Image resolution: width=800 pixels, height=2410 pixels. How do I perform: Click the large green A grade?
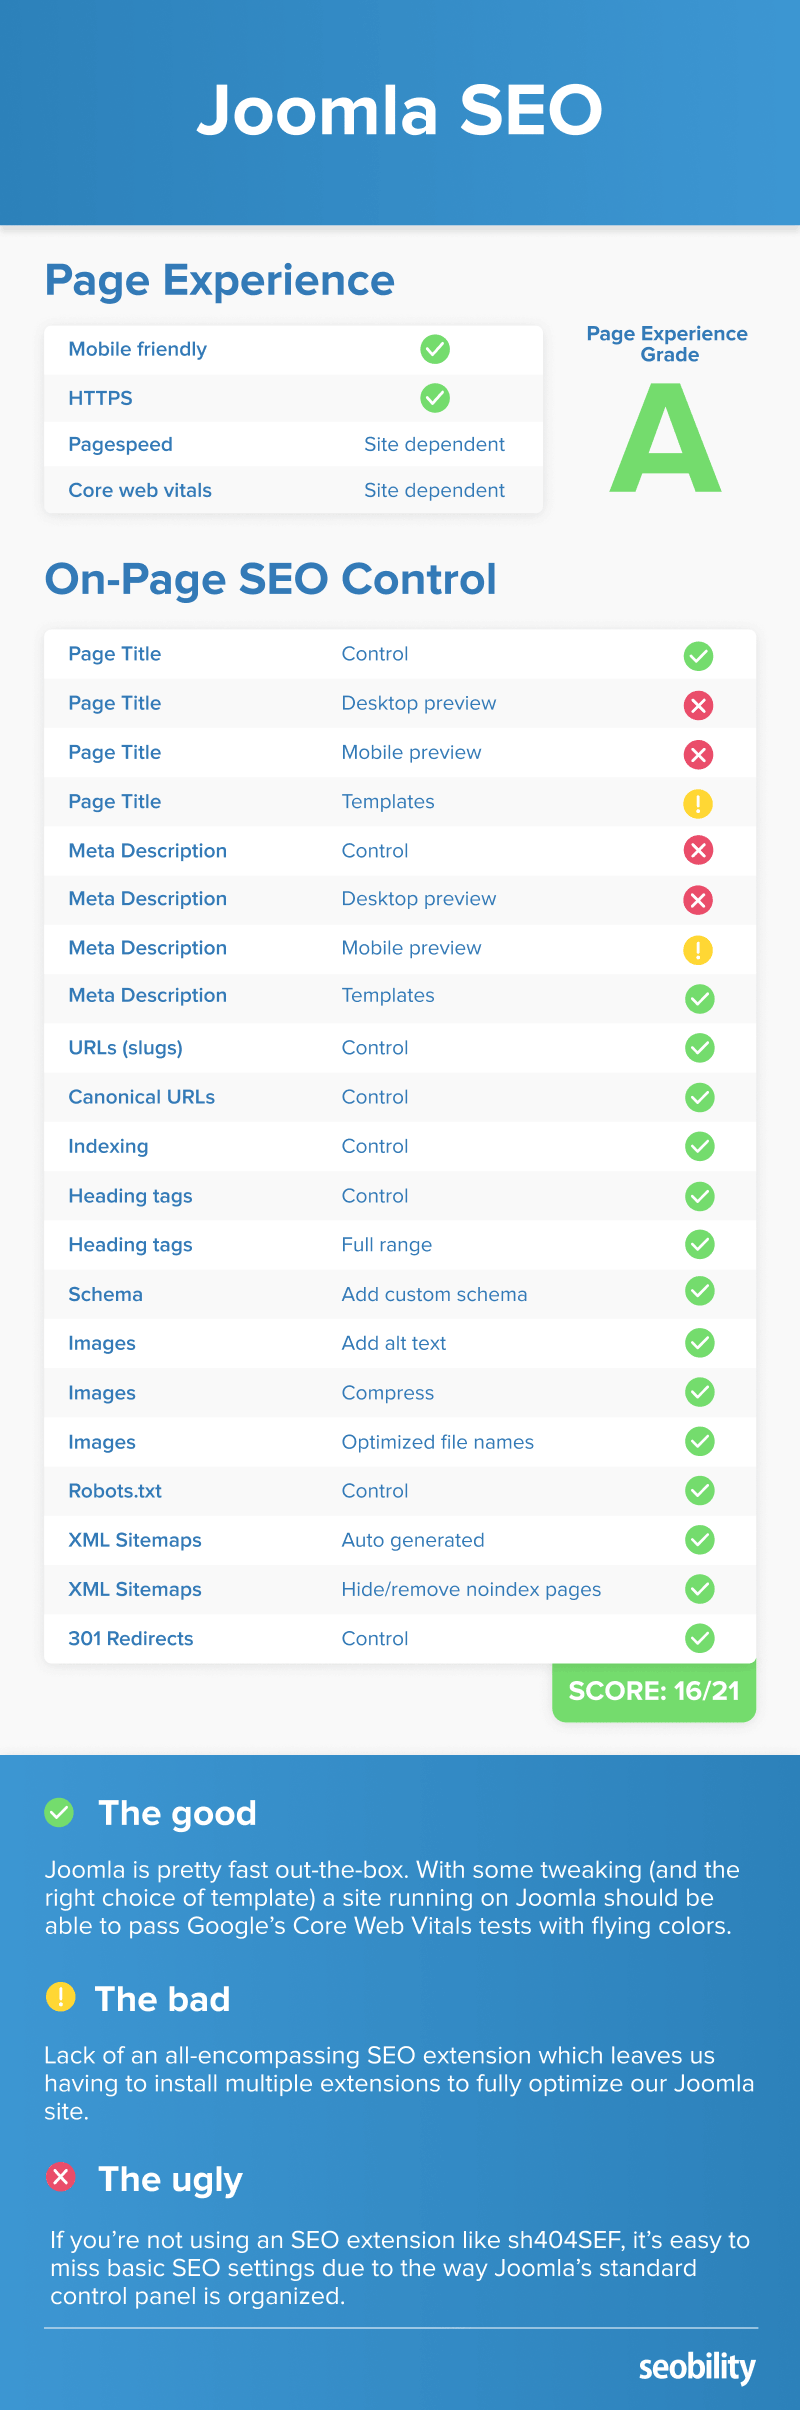666,438
